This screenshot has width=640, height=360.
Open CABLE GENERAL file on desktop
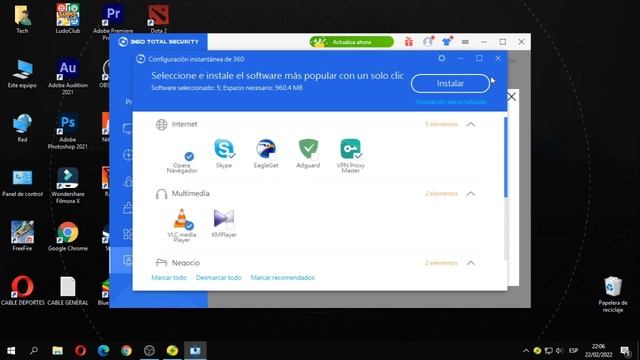click(x=68, y=291)
